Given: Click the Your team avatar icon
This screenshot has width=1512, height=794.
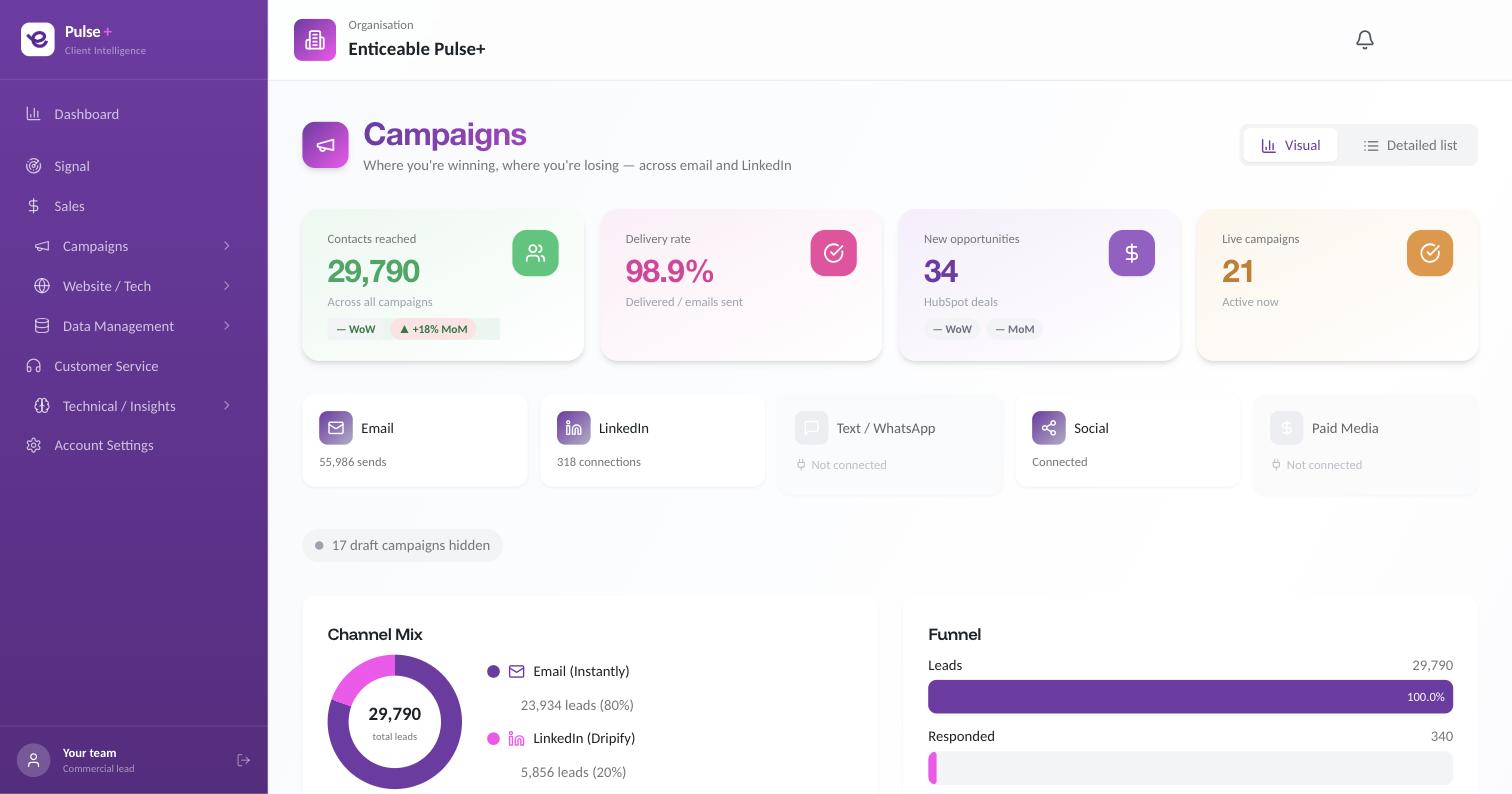Looking at the screenshot, I should [33, 760].
